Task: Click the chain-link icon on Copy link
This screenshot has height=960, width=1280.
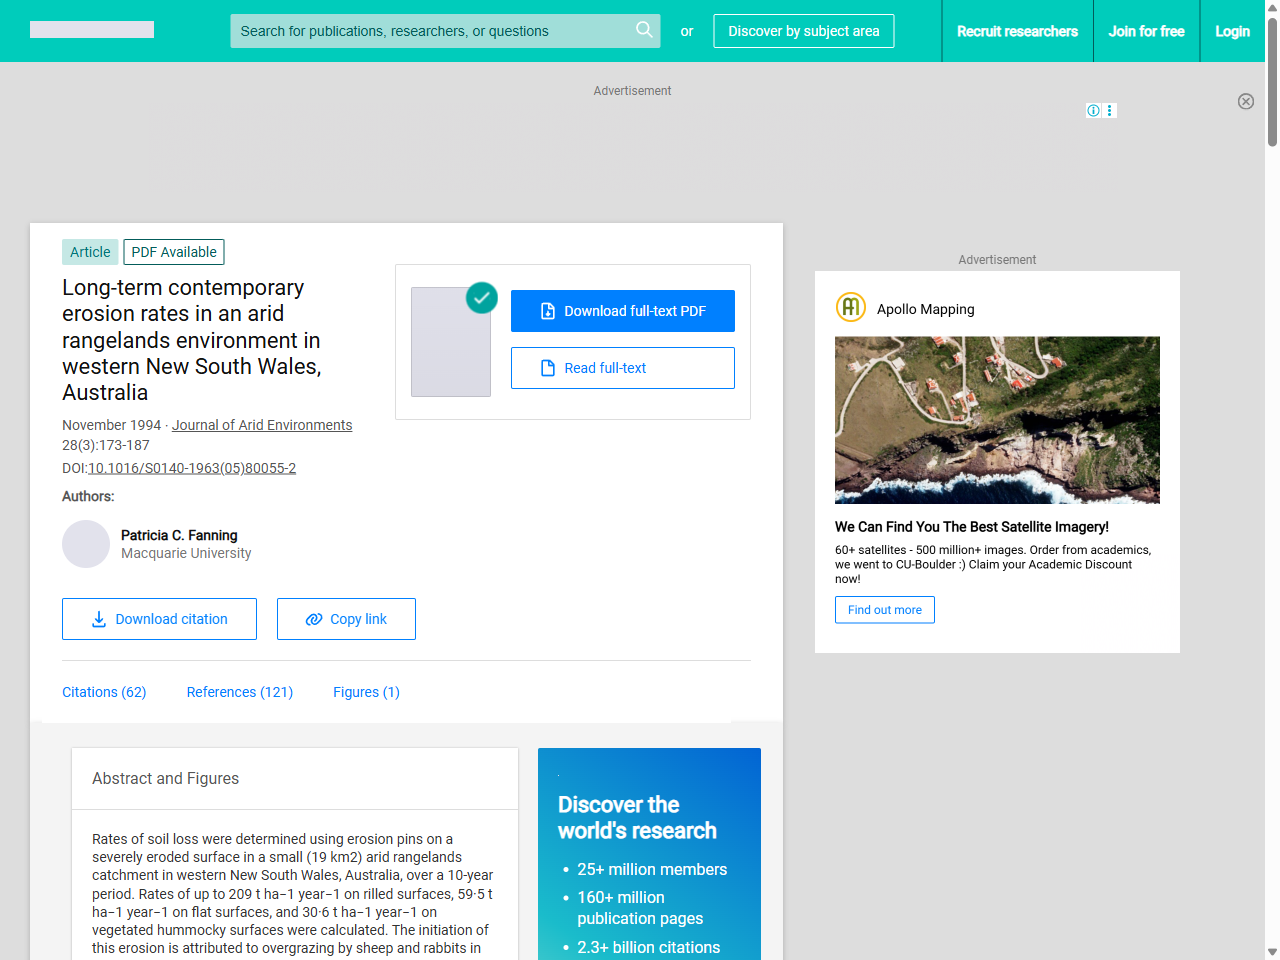Action: pos(313,619)
